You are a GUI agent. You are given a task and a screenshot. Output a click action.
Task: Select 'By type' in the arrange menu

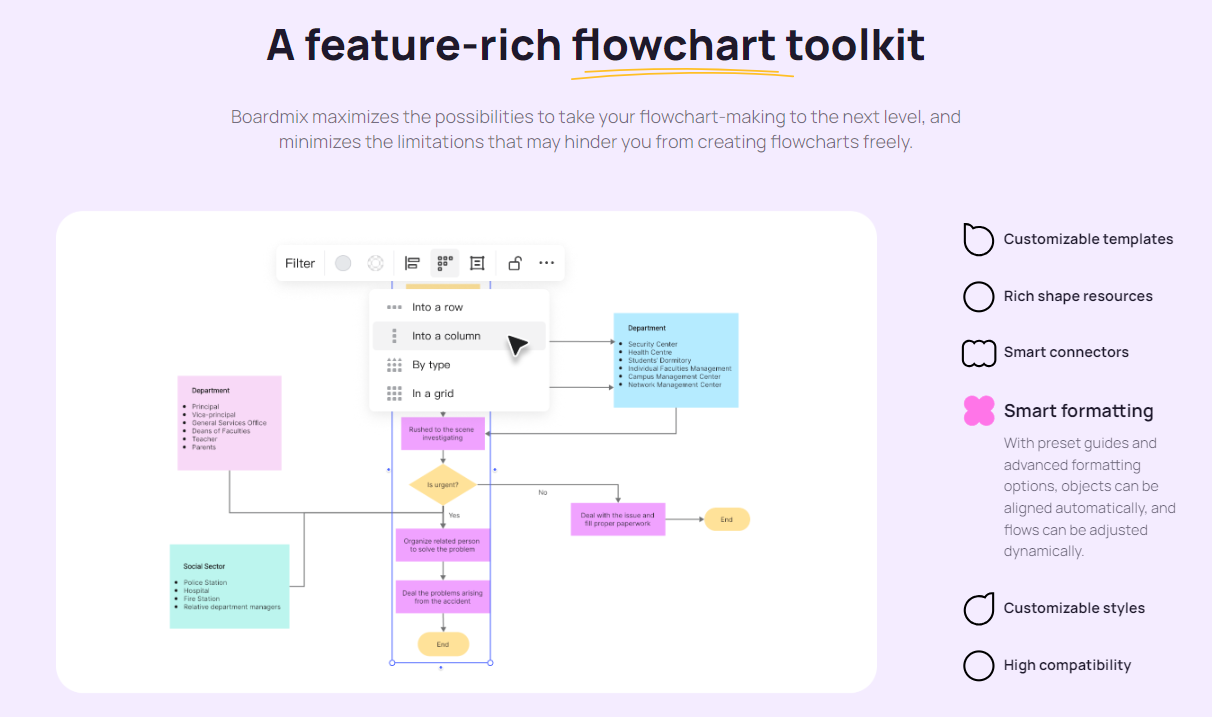click(x=459, y=365)
